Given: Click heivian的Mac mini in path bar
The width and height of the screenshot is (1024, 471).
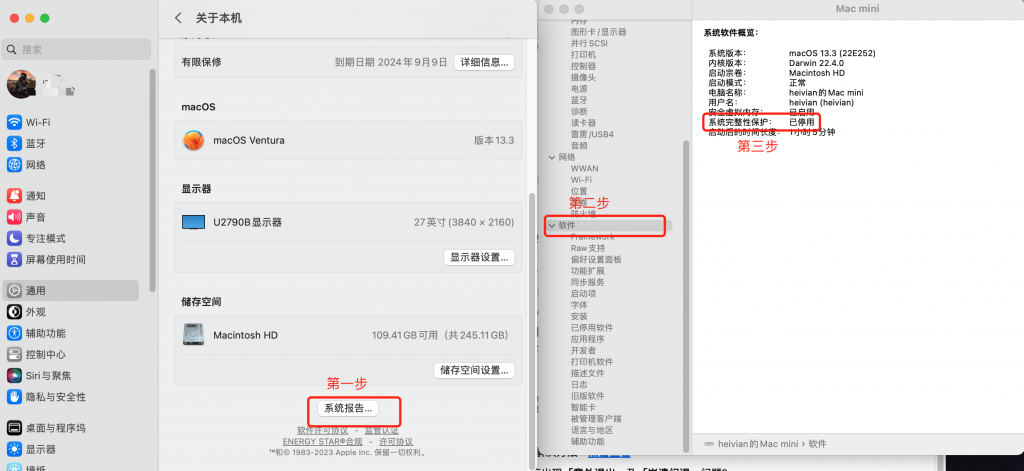Looking at the screenshot, I should click(x=758, y=444).
